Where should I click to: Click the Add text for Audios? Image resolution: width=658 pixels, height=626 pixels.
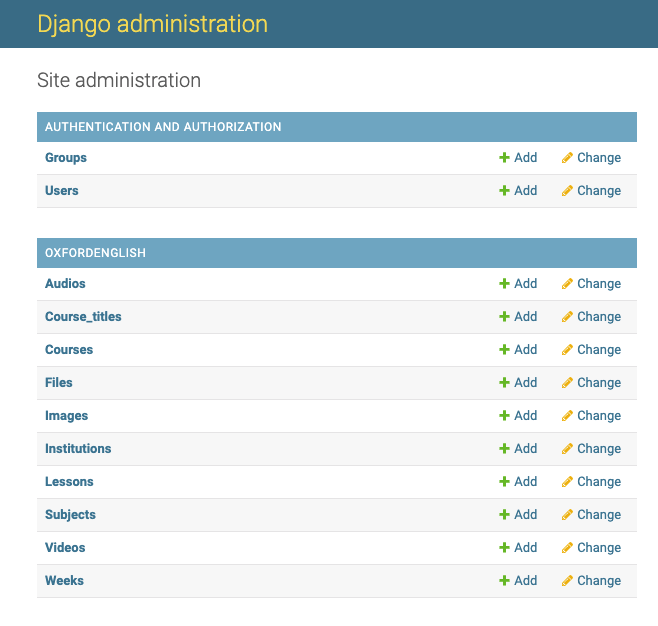[x=526, y=284]
